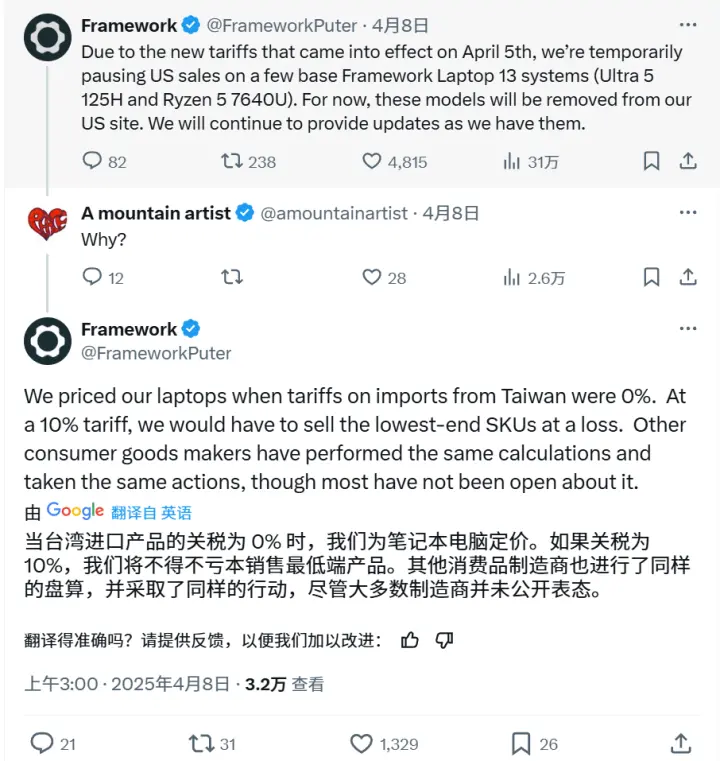
Task: Open more options on A mountain artist's reply
Action: pos(687,213)
